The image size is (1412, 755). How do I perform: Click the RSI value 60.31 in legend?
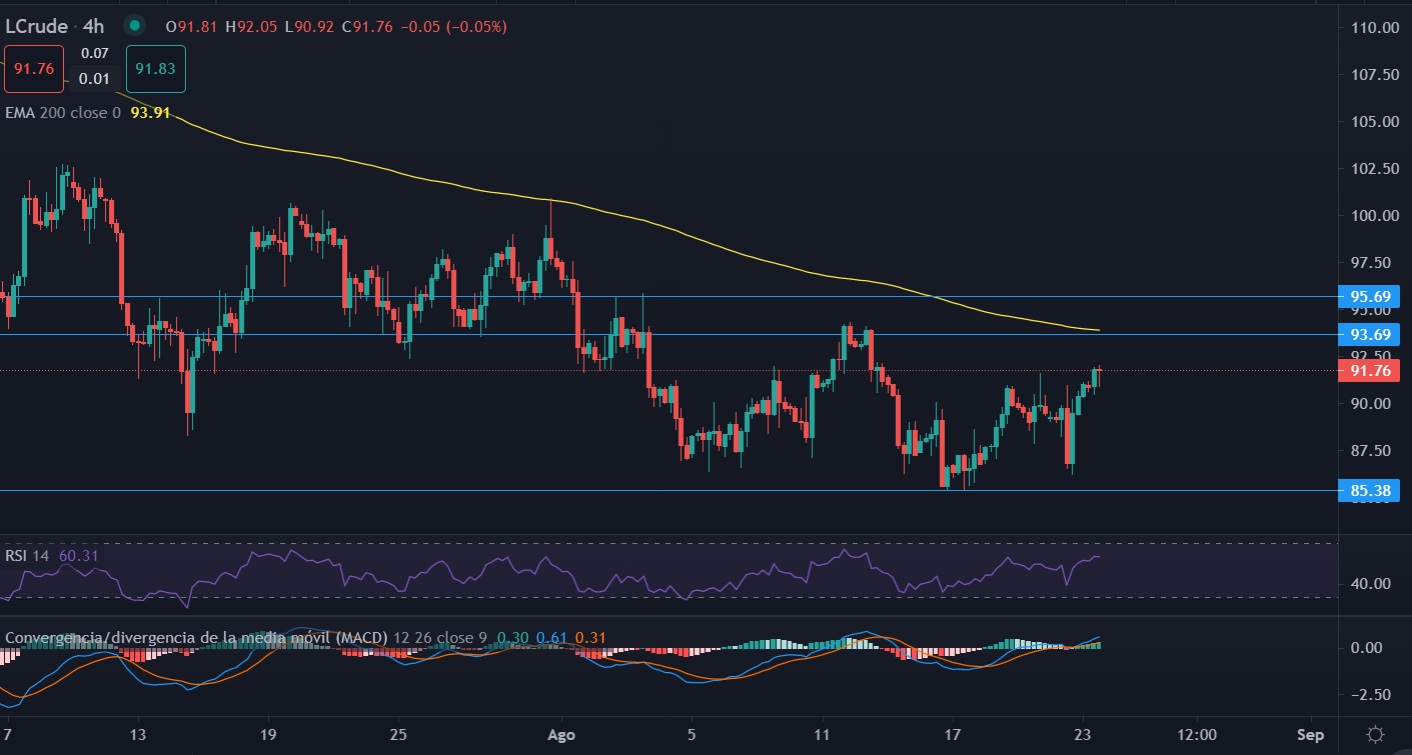pyautogui.click(x=79, y=555)
